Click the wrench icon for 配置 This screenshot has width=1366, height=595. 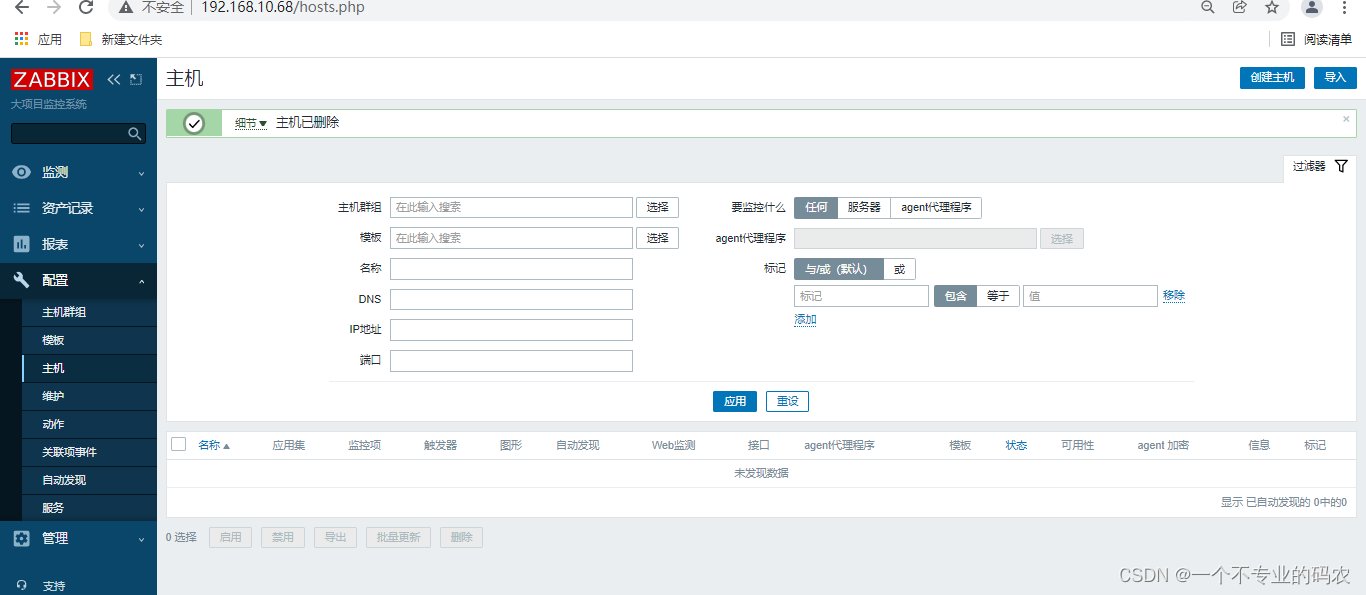pyautogui.click(x=21, y=280)
